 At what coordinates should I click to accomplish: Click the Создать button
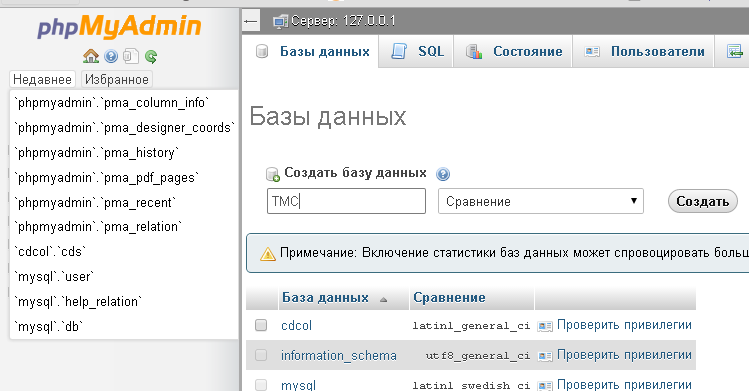(x=703, y=201)
